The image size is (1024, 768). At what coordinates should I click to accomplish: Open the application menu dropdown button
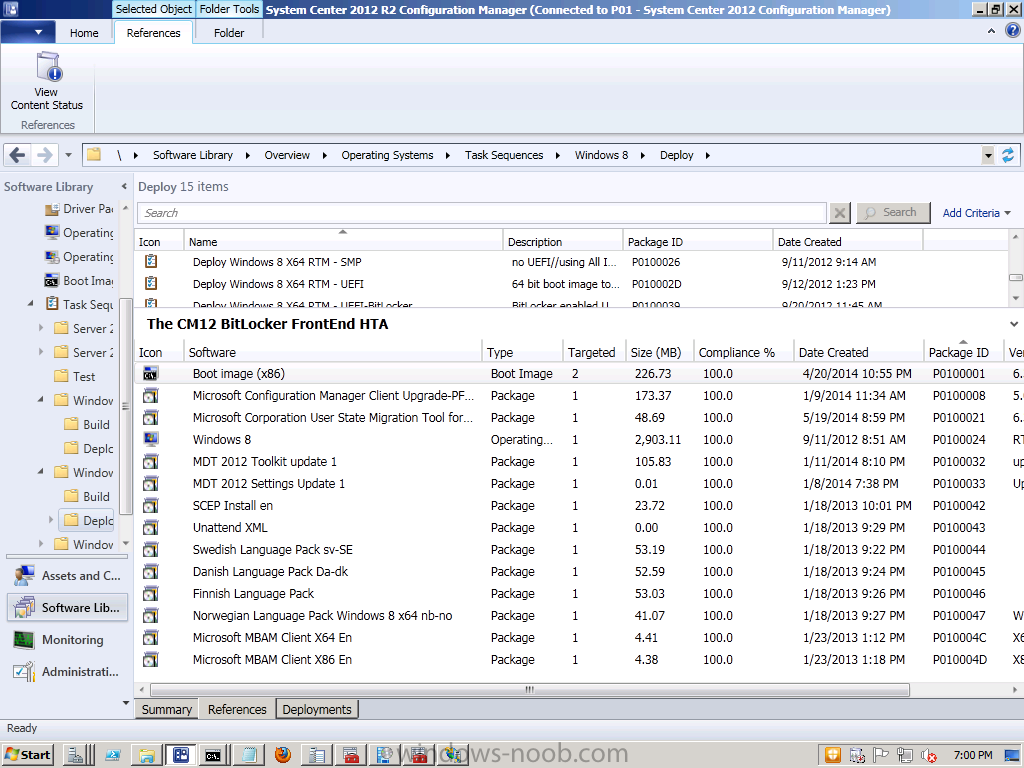tap(27, 32)
